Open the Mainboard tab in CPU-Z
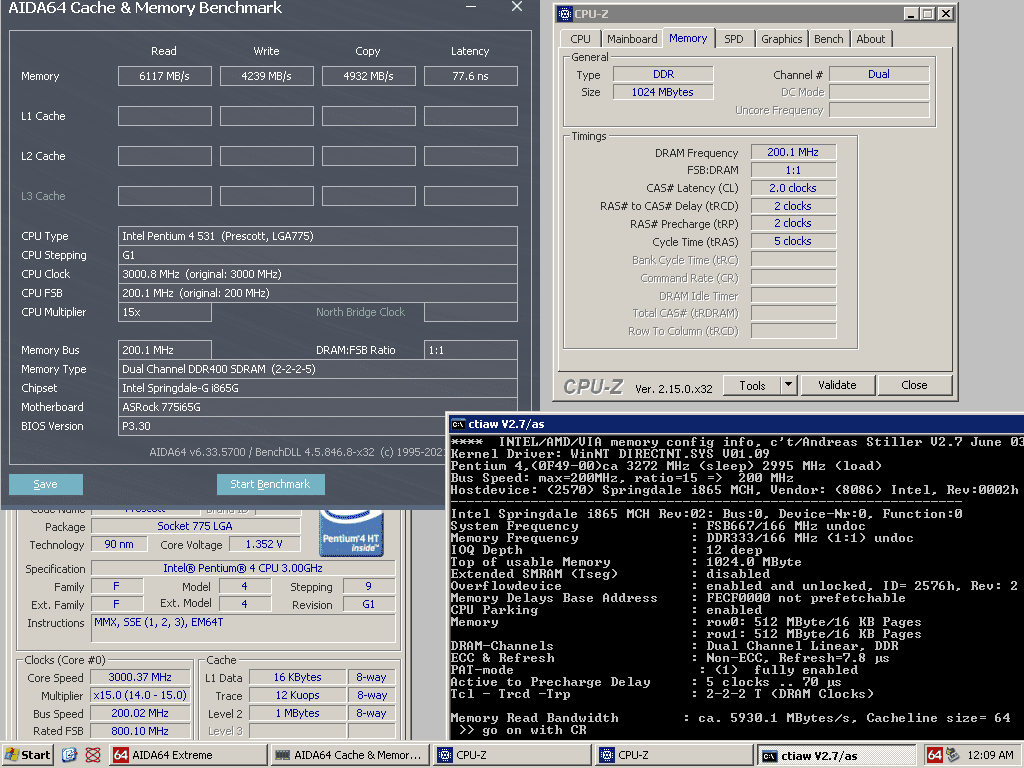This screenshot has height=768, width=1024. [x=632, y=39]
